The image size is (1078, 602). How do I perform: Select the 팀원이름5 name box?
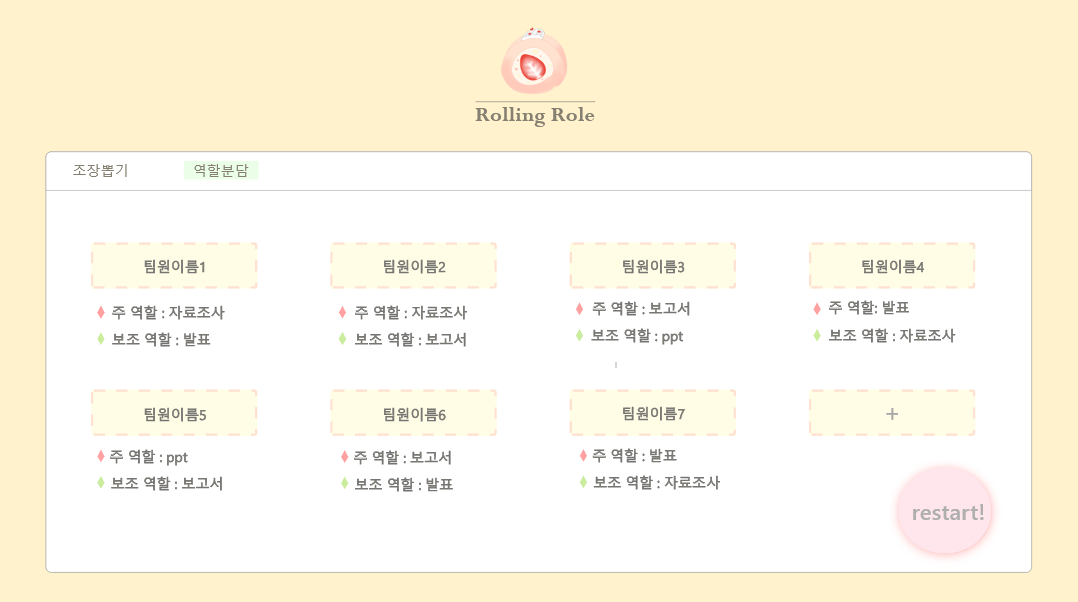[x=173, y=412]
